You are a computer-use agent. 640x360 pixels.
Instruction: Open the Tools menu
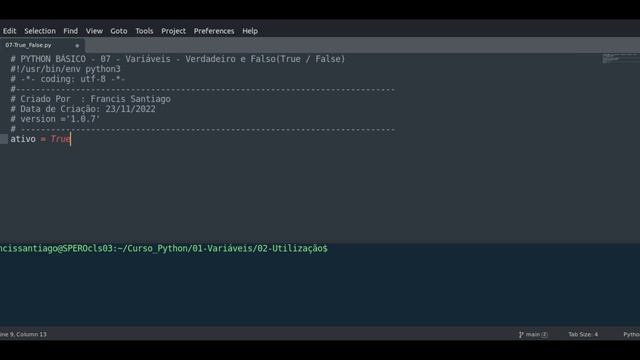144,31
